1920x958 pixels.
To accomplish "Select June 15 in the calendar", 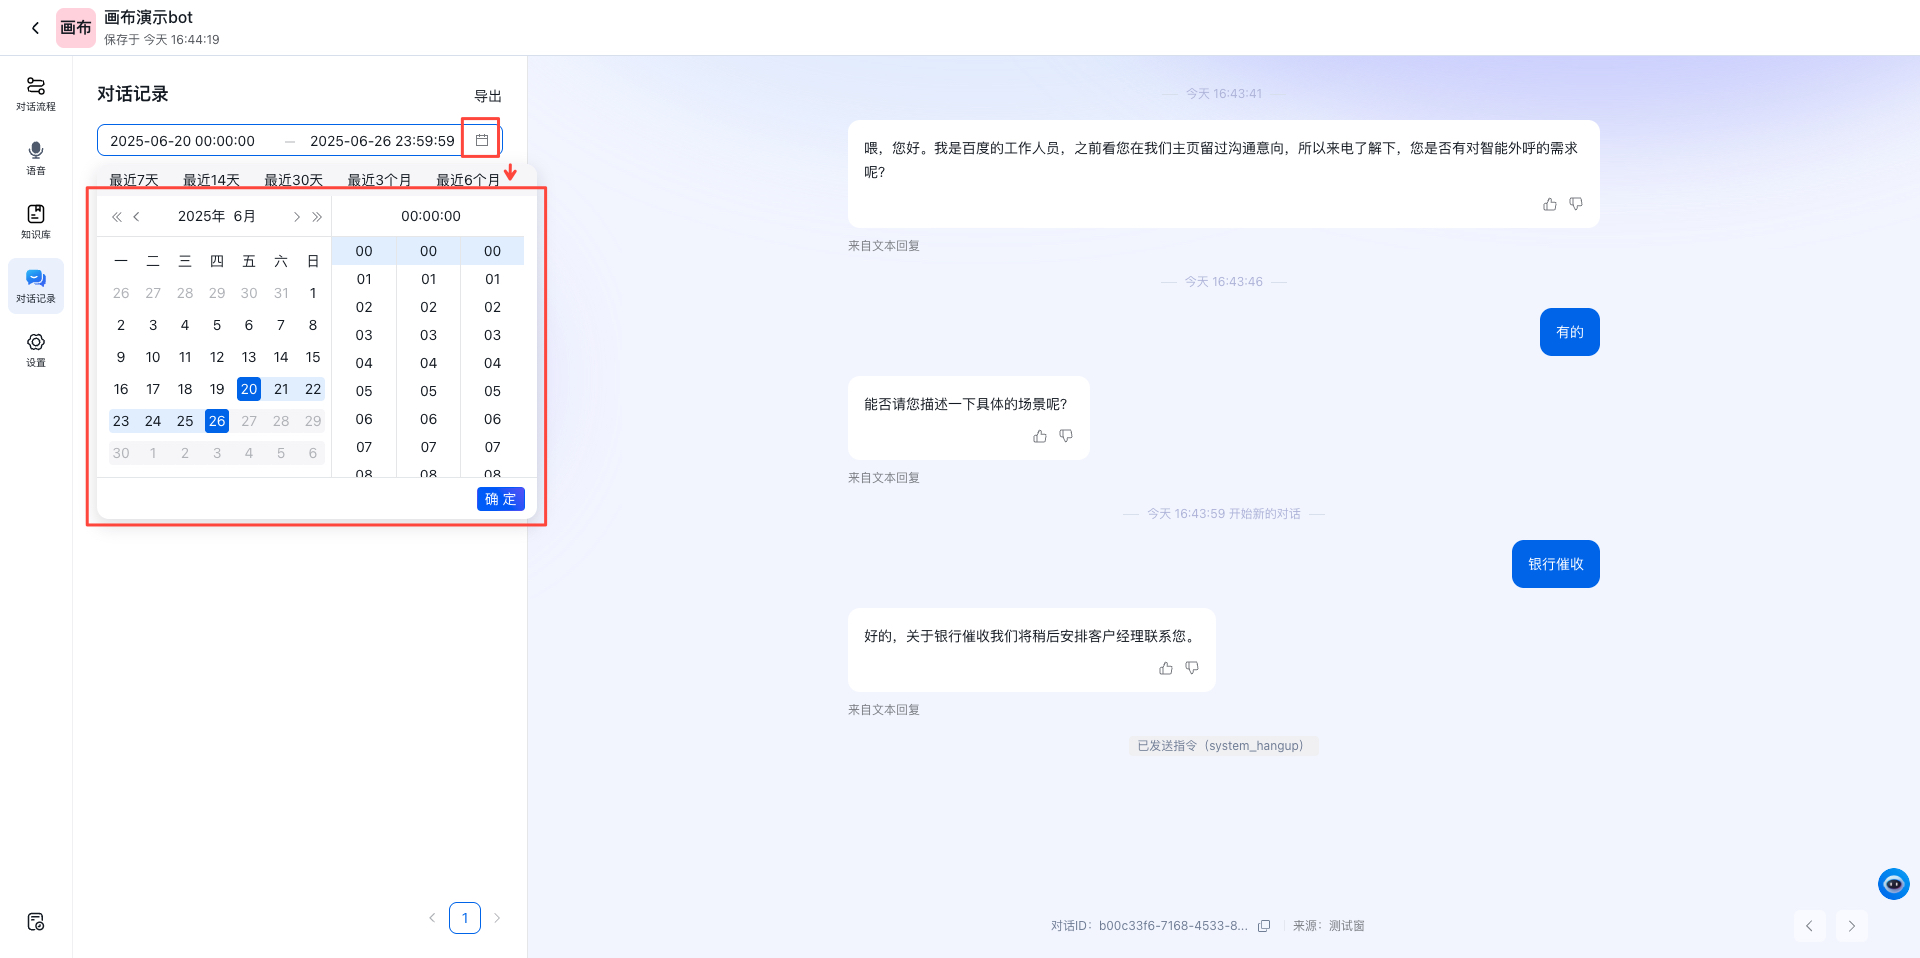I will [313, 357].
